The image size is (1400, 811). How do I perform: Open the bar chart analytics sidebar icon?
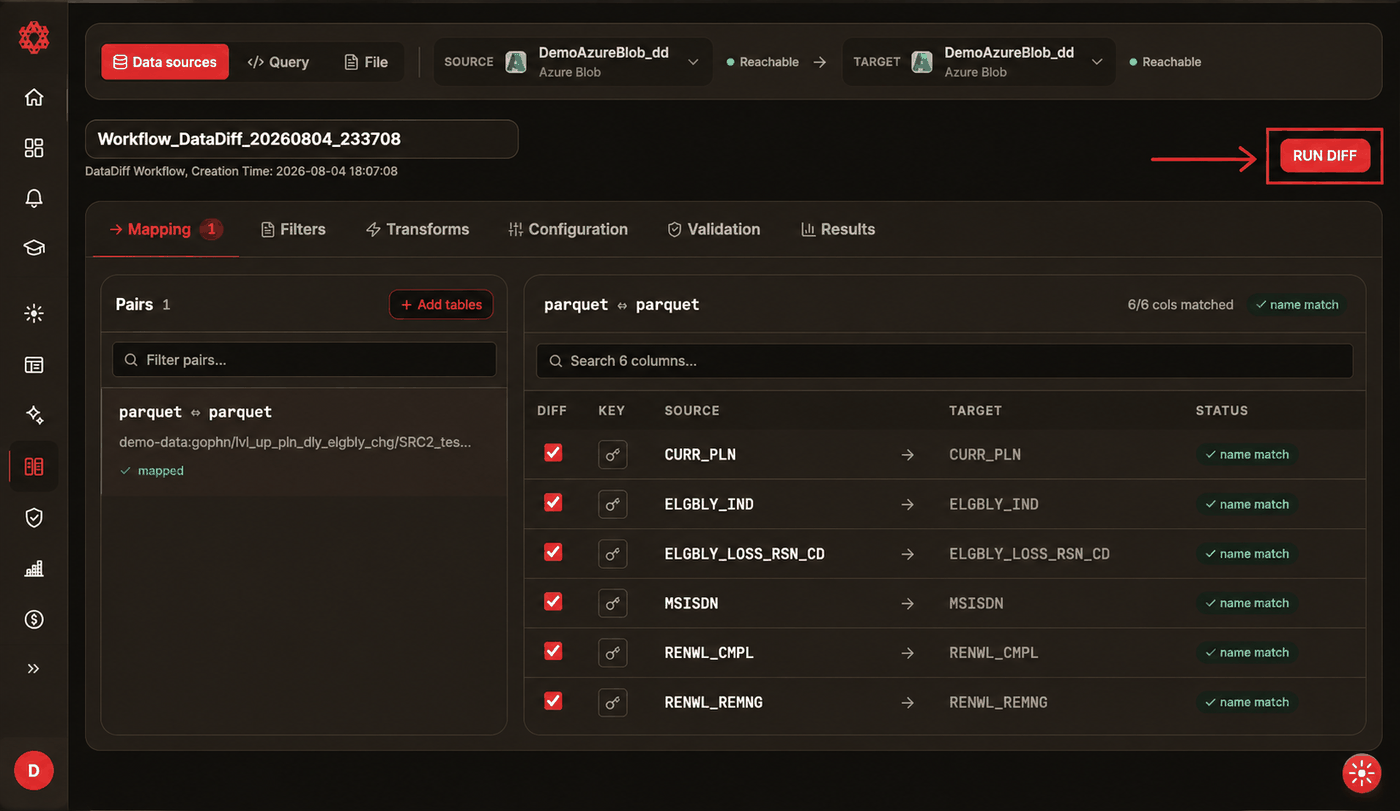pos(34,568)
